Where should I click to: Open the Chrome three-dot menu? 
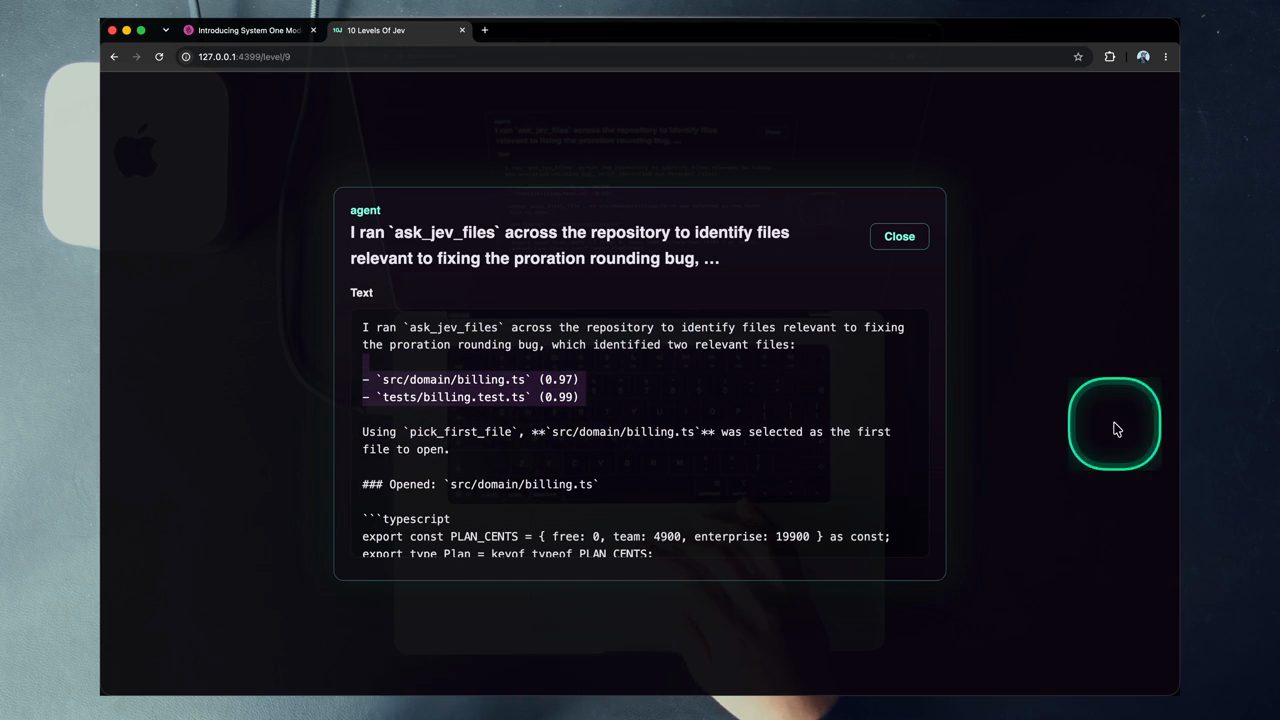click(1165, 57)
